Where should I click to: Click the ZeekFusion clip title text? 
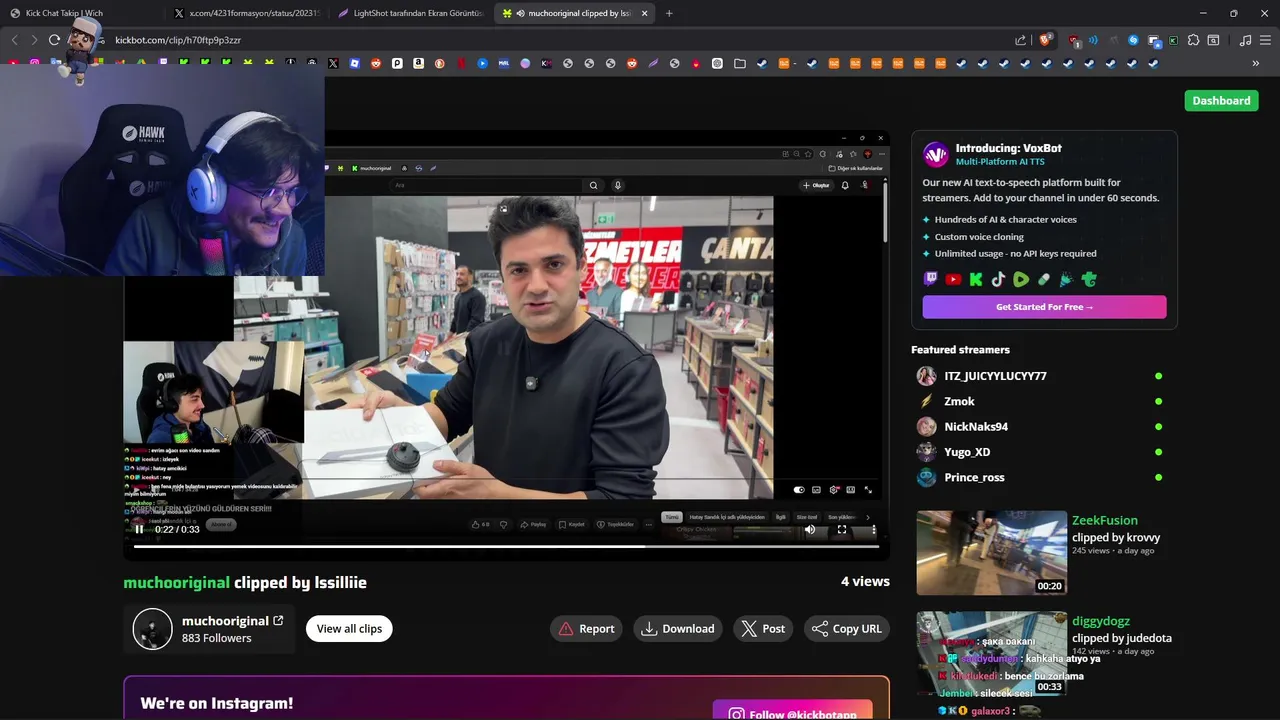coord(1105,520)
